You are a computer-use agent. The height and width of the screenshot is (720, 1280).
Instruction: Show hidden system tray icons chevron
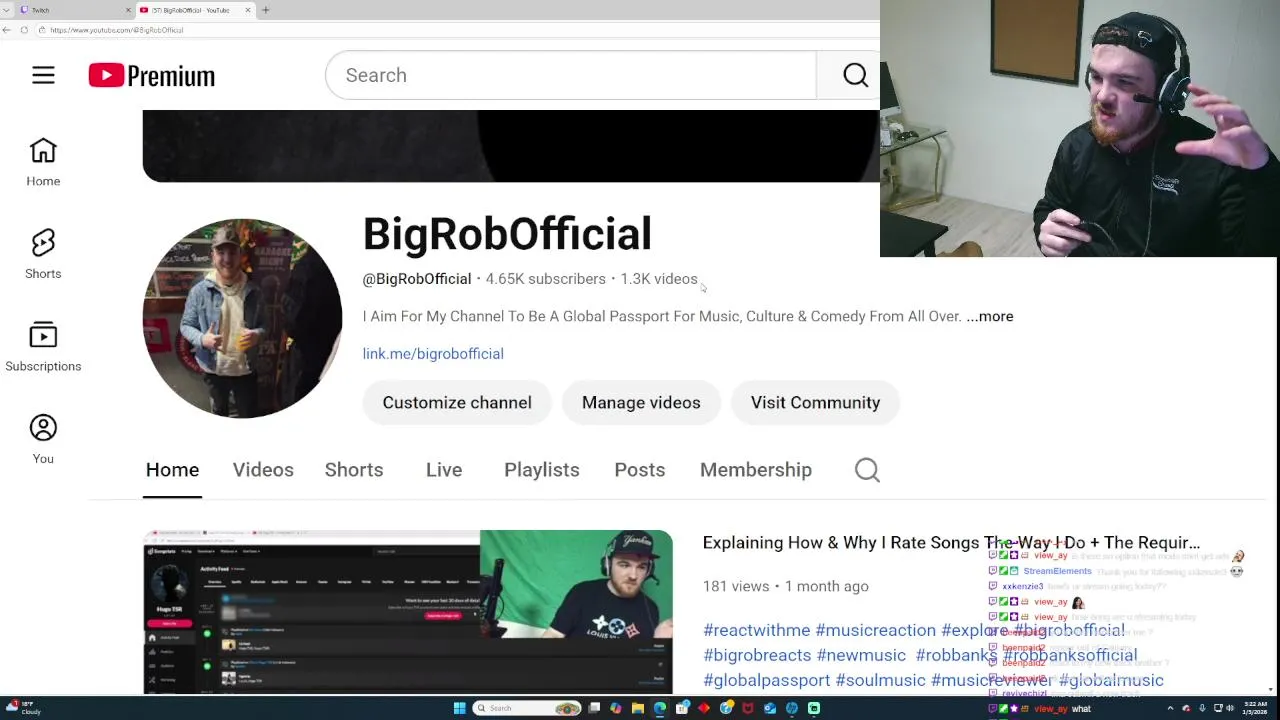1170,708
